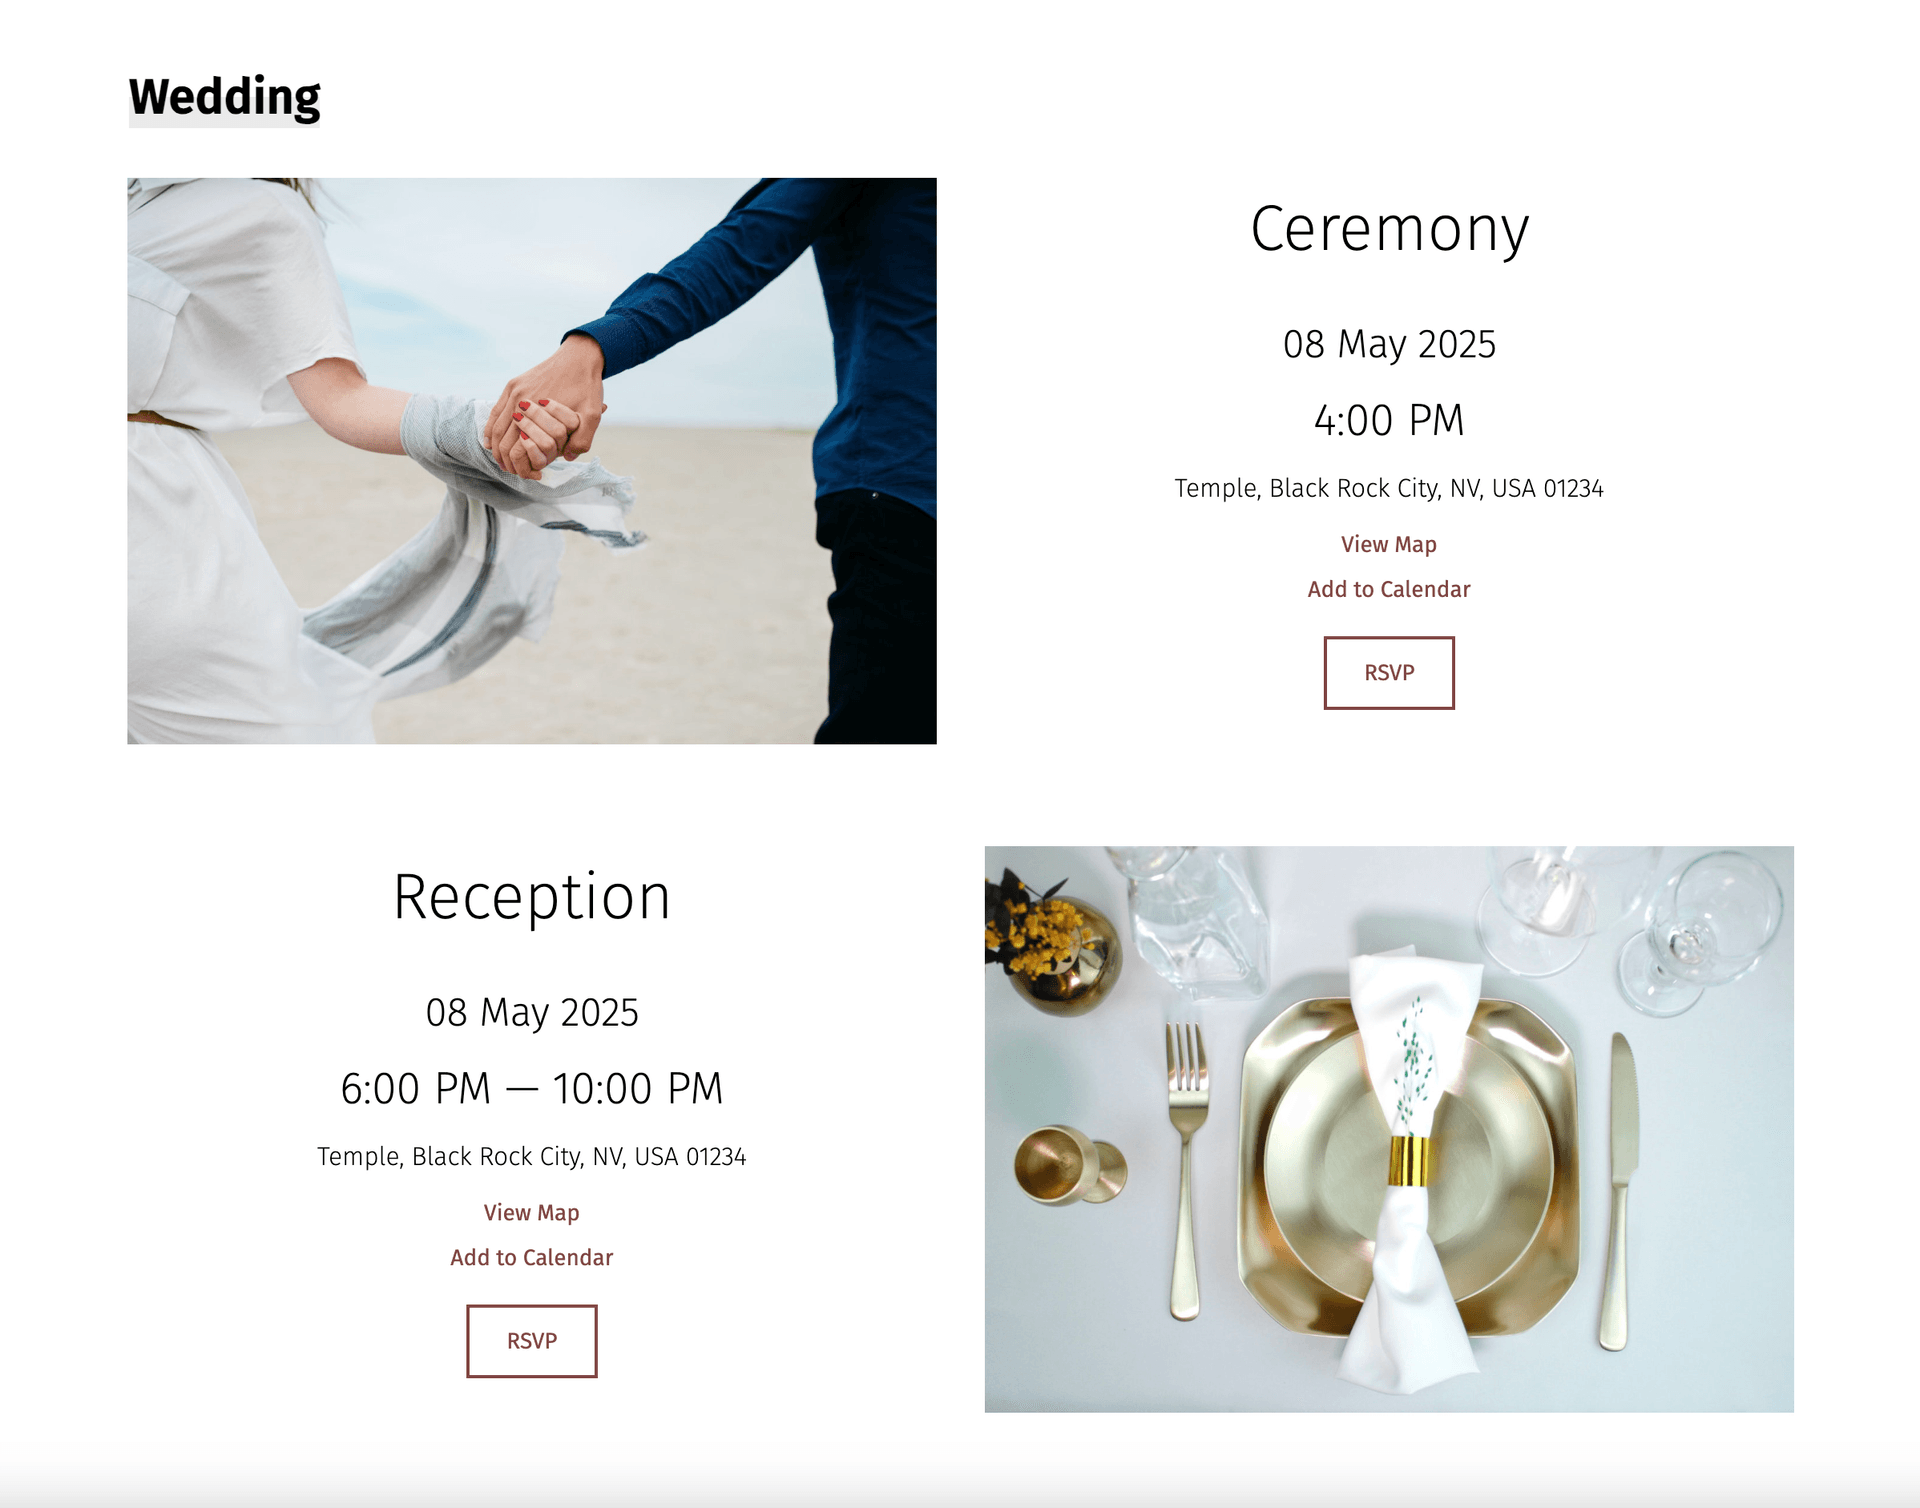RSVP to the Ceremony event
The width and height of the screenshot is (1920, 1508).
click(1389, 673)
